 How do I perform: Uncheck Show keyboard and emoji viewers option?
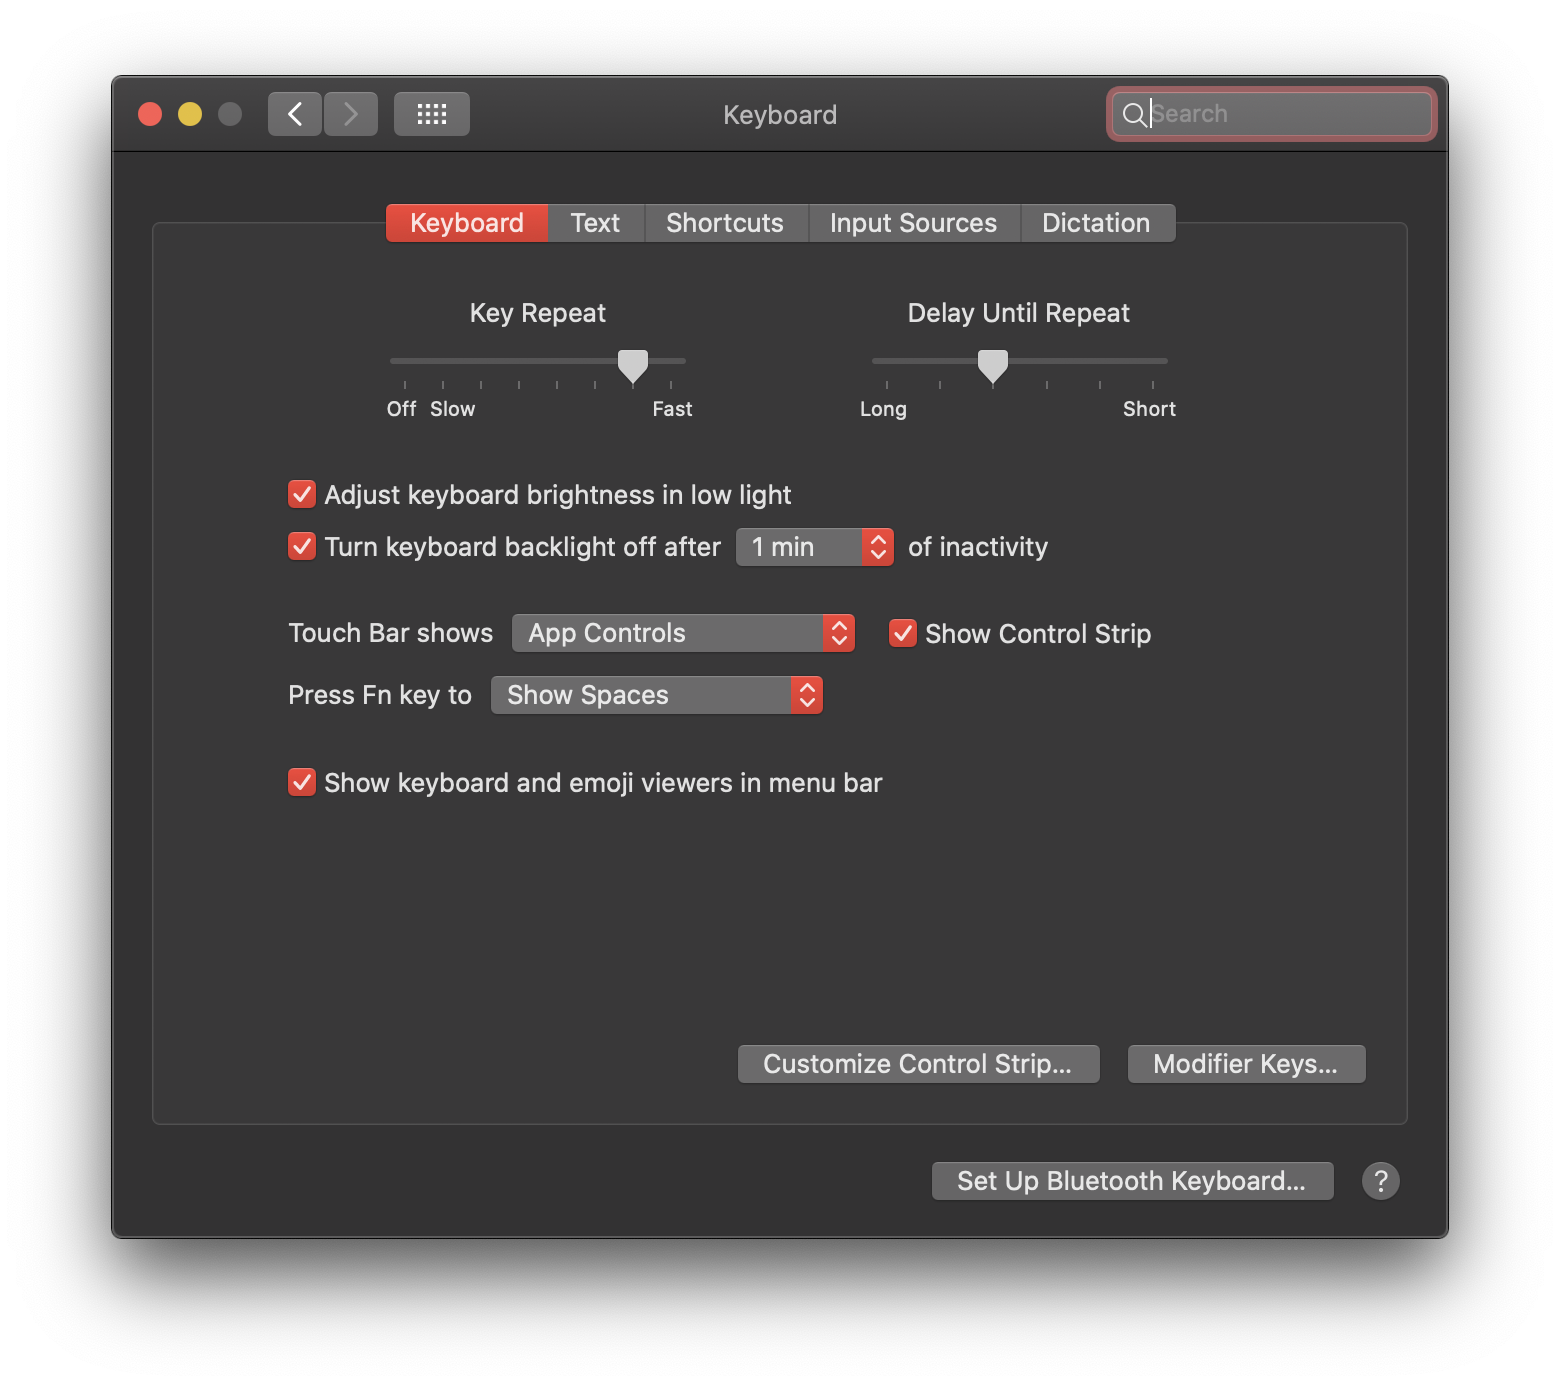point(302,782)
